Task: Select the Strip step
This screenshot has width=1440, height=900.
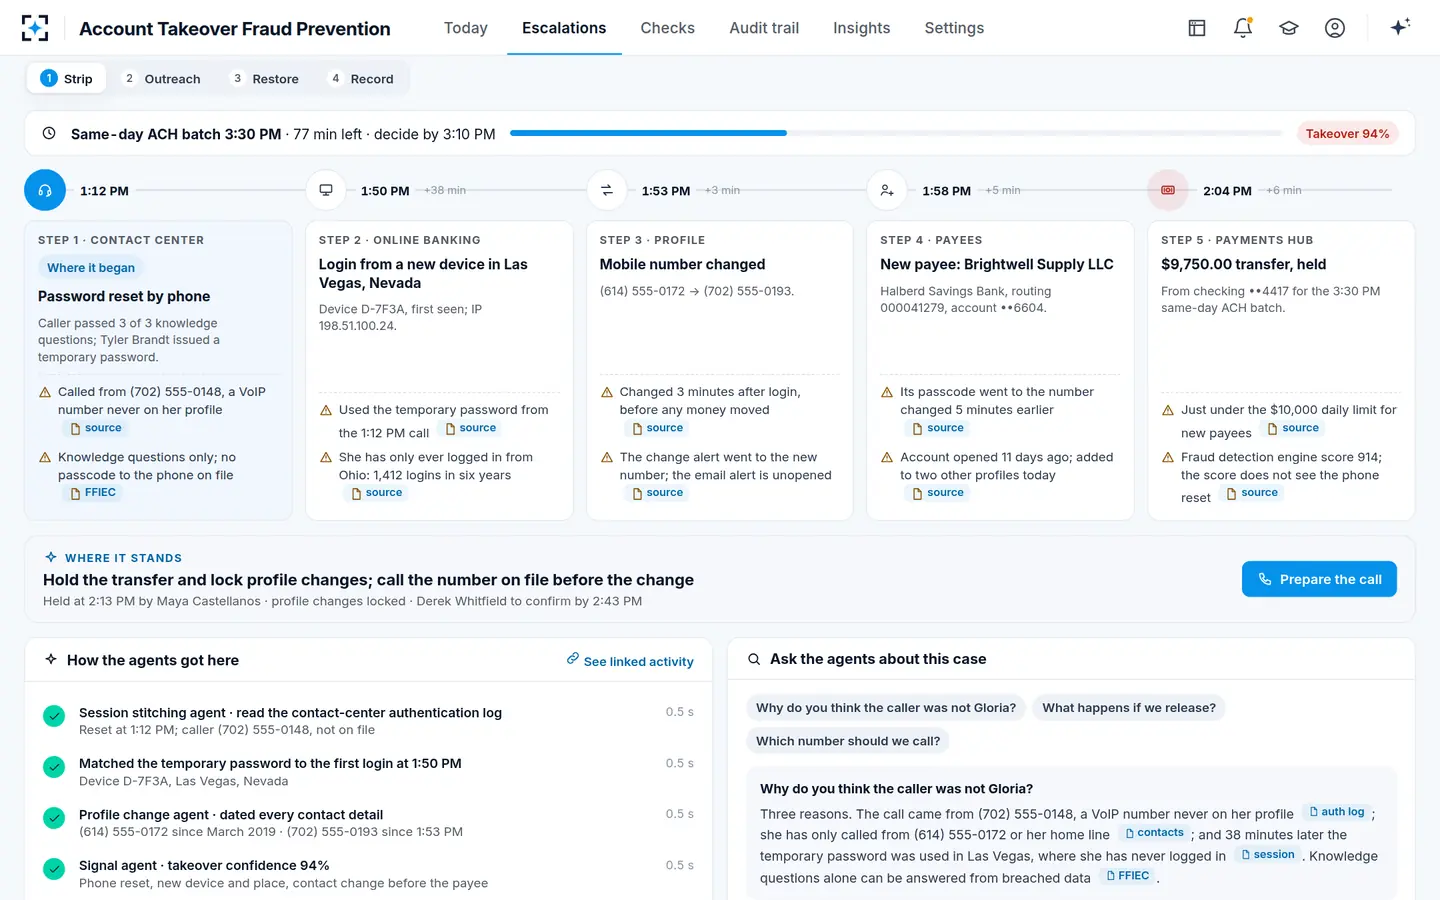Action: 66,79
